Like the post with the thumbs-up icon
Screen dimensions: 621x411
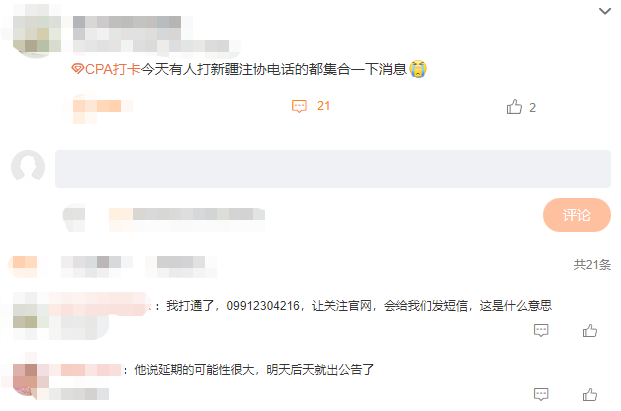click(x=514, y=107)
